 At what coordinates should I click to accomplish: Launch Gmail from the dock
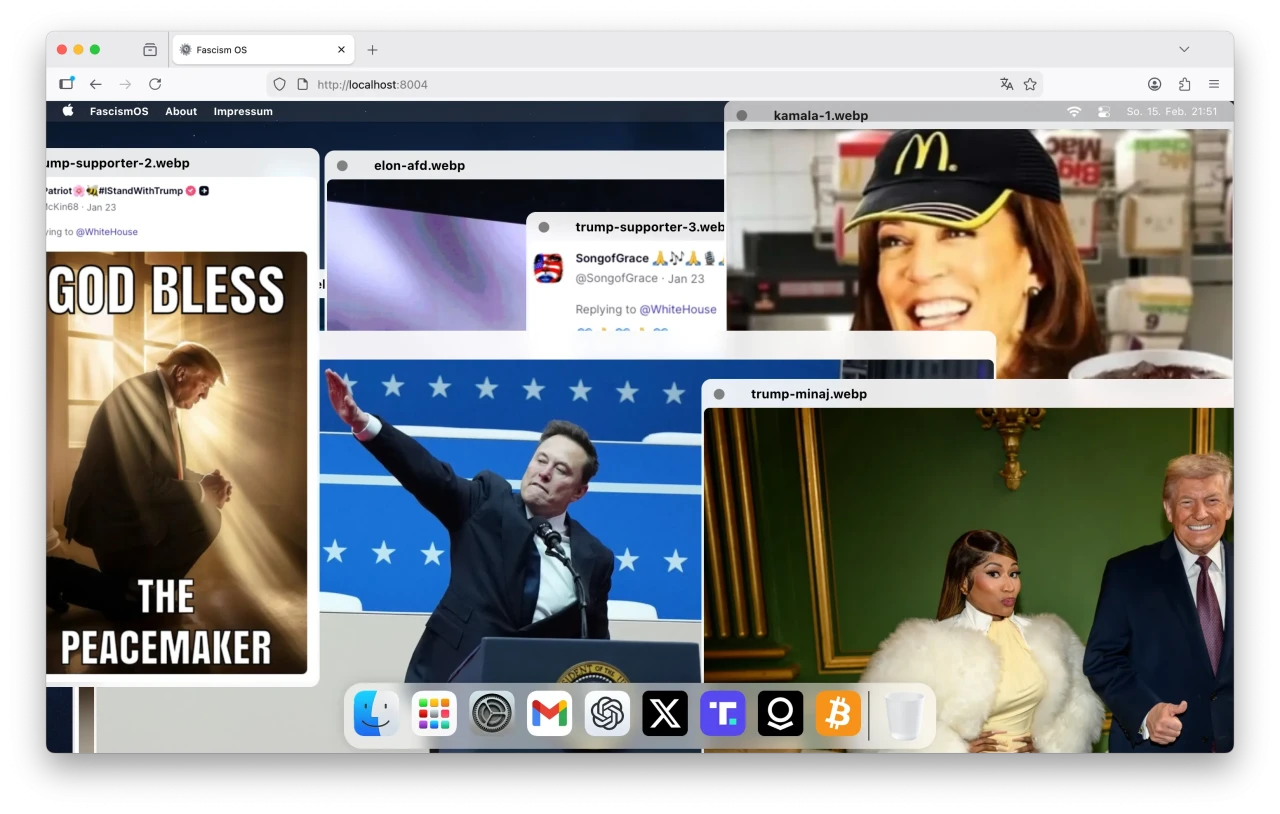549,714
